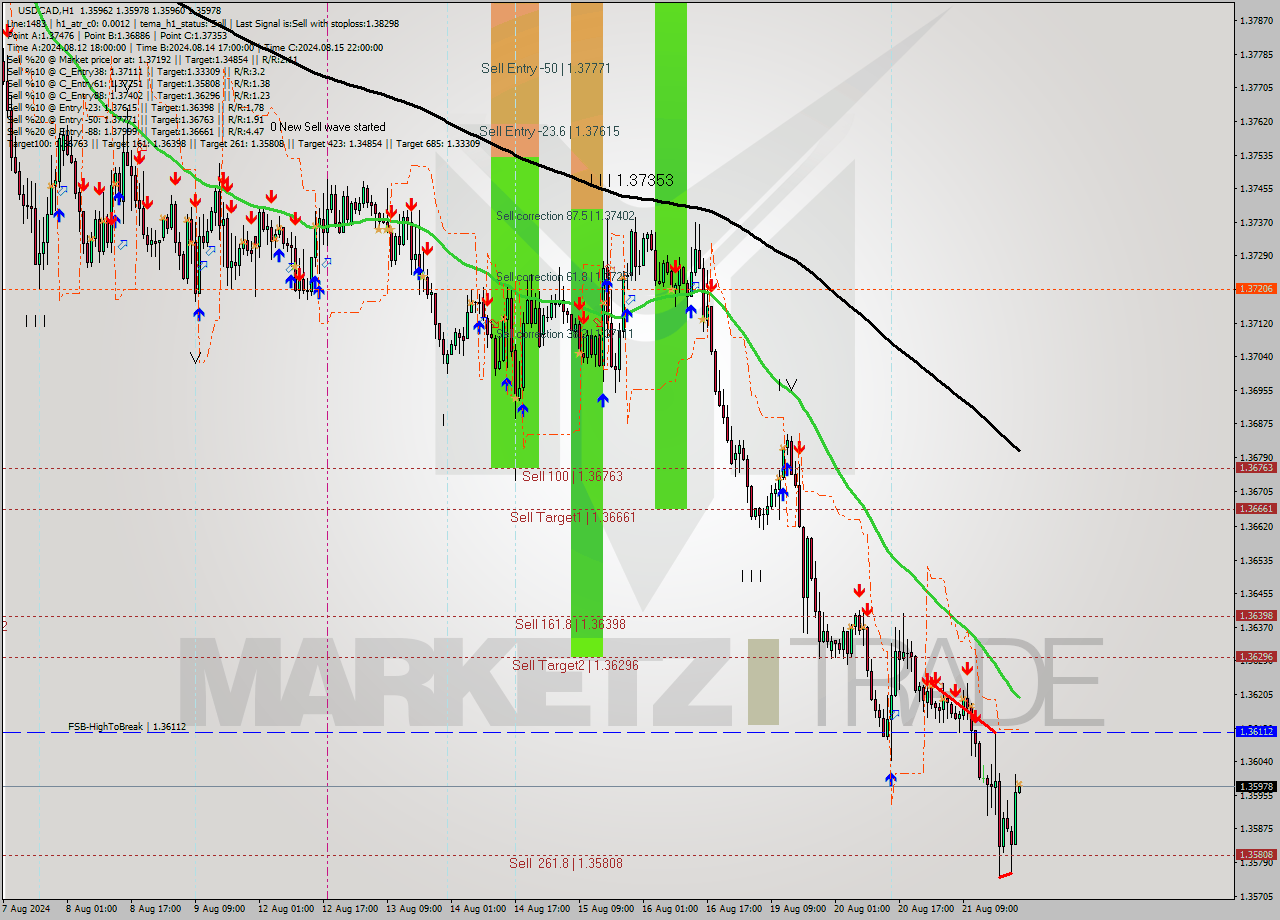Image resolution: width=1280 pixels, height=920 pixels.
Task: Click the '15 Aug 09:00' time axis label
Action: [x=604, y=909]
